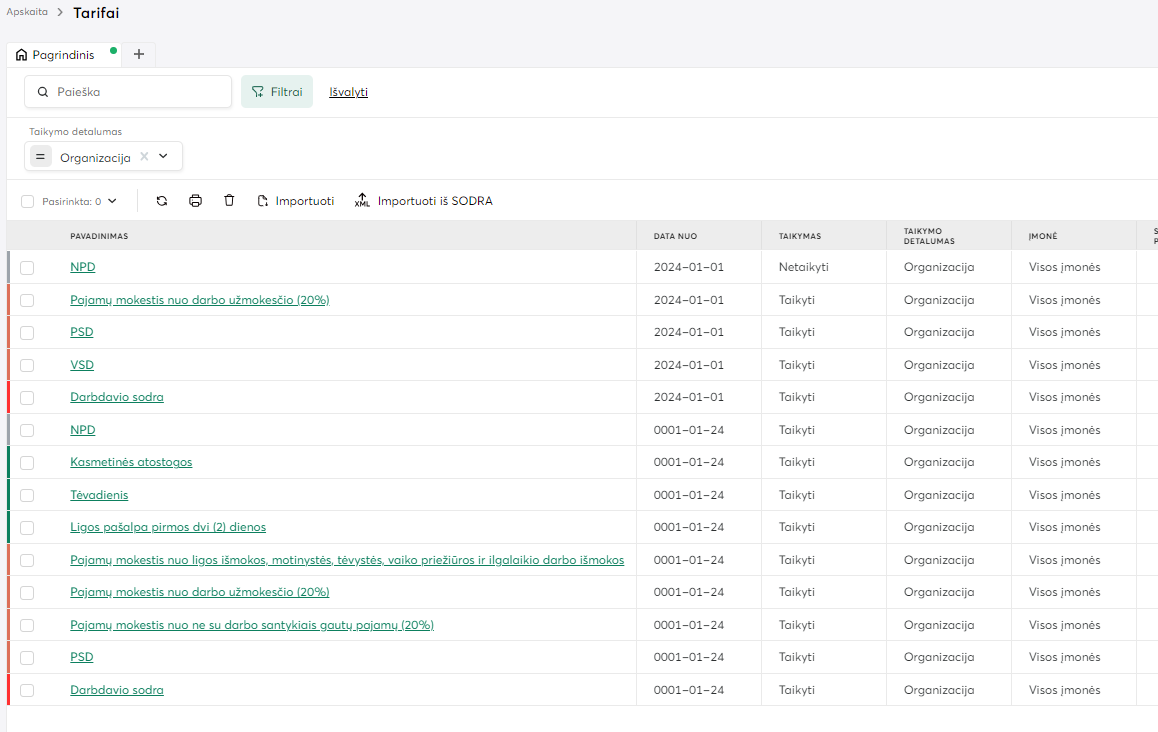Check the checkbox for VSD row
Viewport: 1158px width, 732px height.
(x=27, y=365)
